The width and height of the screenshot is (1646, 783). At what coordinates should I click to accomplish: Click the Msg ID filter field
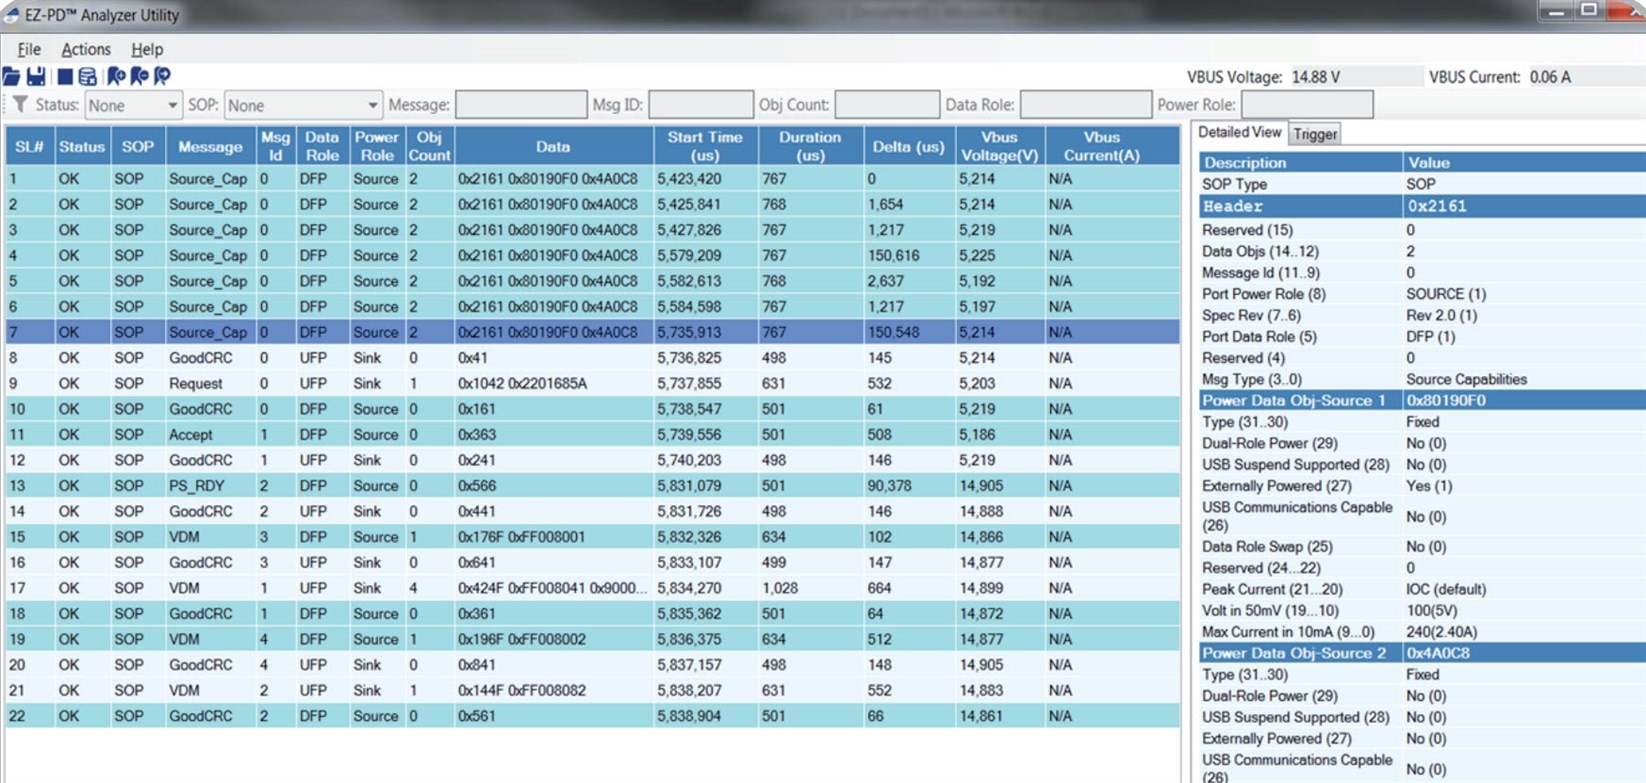pos(700,105)
